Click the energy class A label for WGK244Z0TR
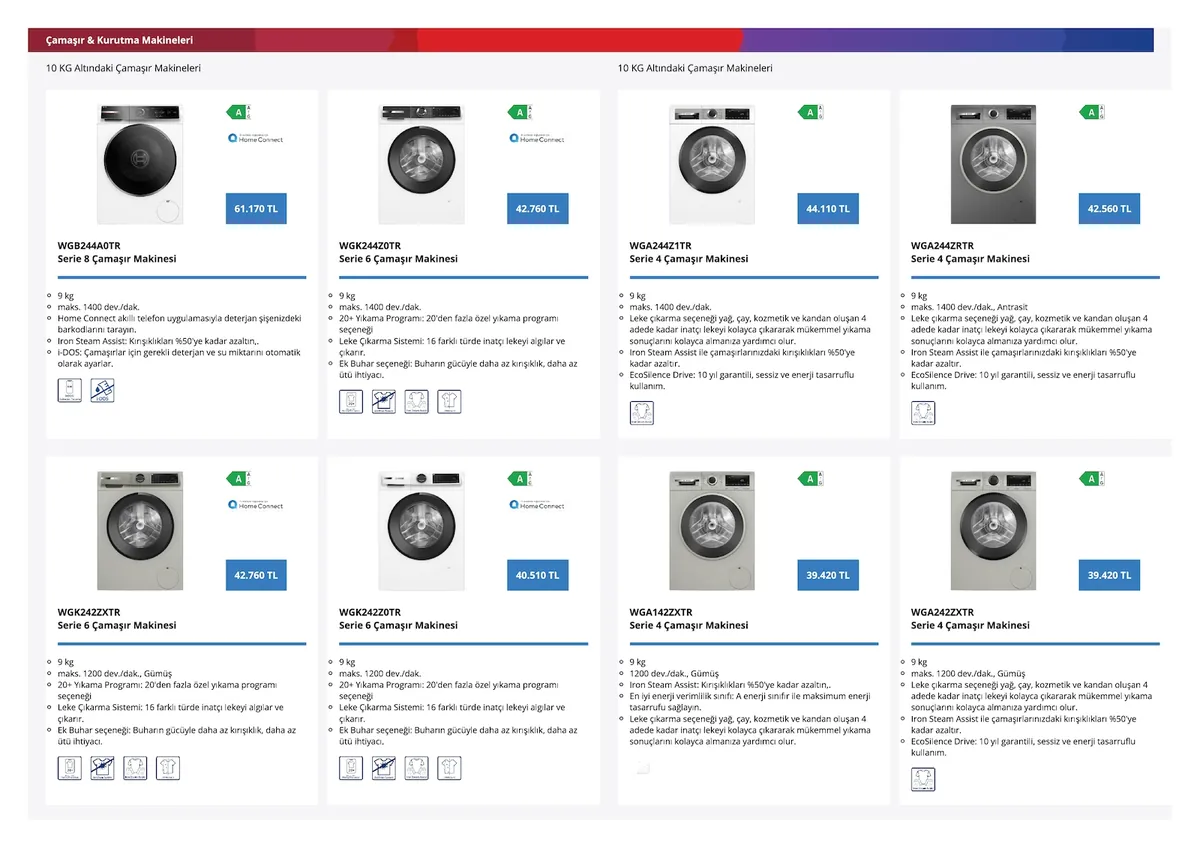This screenshot has height=848, width=1200. click(x=520, y=112)
